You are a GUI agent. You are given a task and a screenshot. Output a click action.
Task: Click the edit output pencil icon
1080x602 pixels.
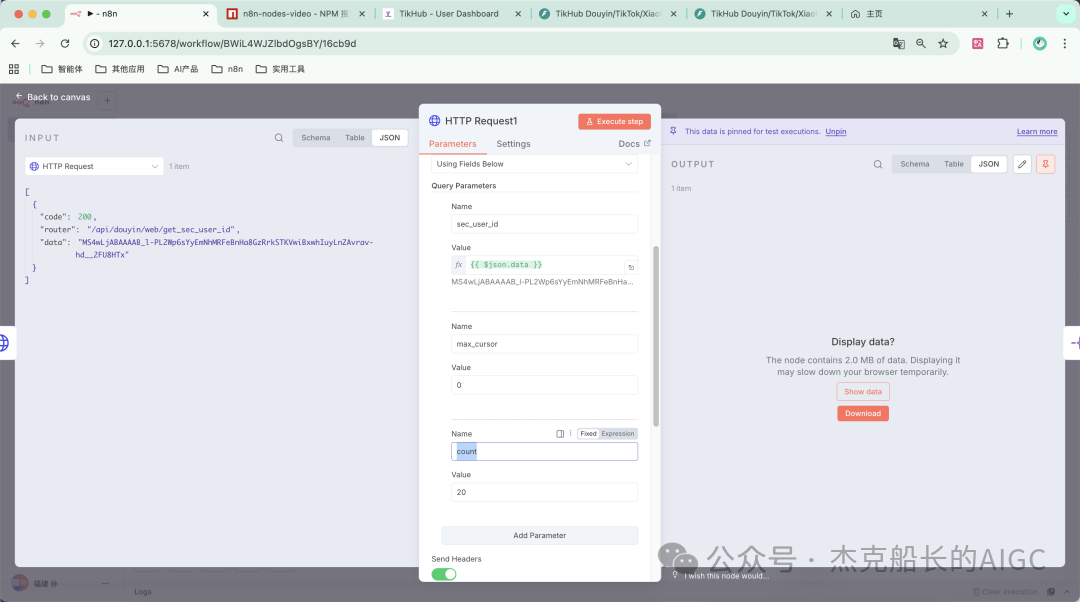pyautogui.click(x=1022, y=164)
